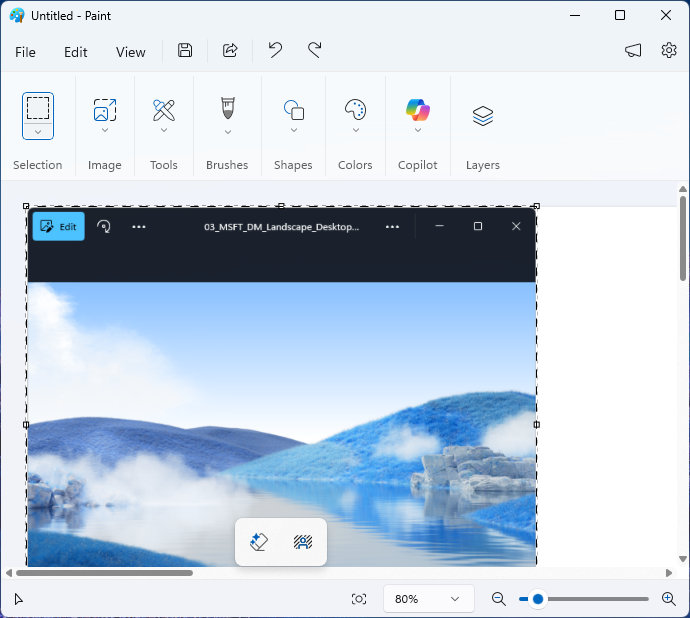The height and width of the screenshot is (618, 690).
Task: Click the horizontal scrollbar thumb
Action: (104, 573)
